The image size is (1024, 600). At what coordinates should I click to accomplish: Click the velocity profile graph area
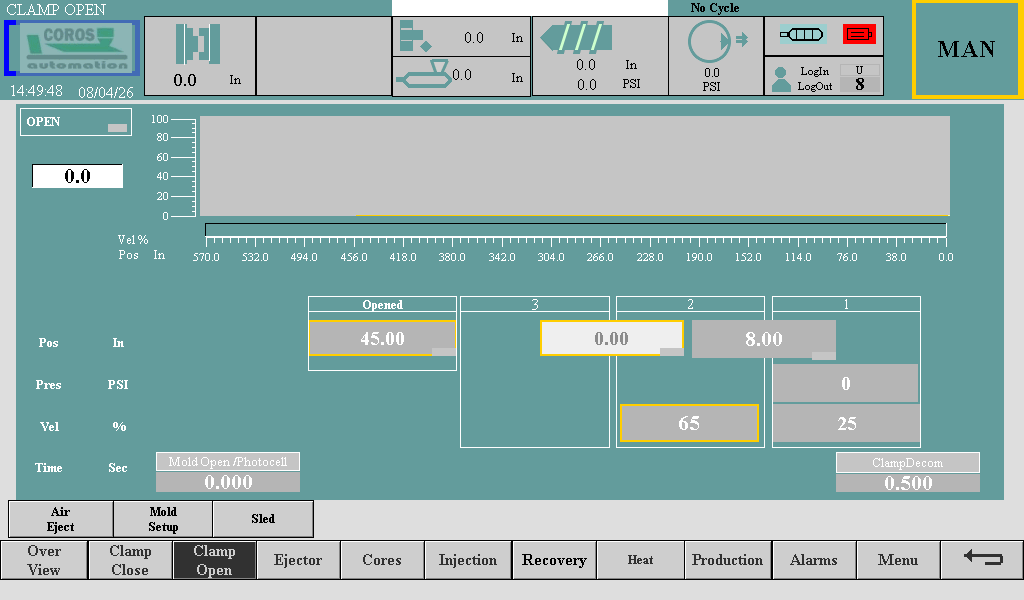point(574,166)
